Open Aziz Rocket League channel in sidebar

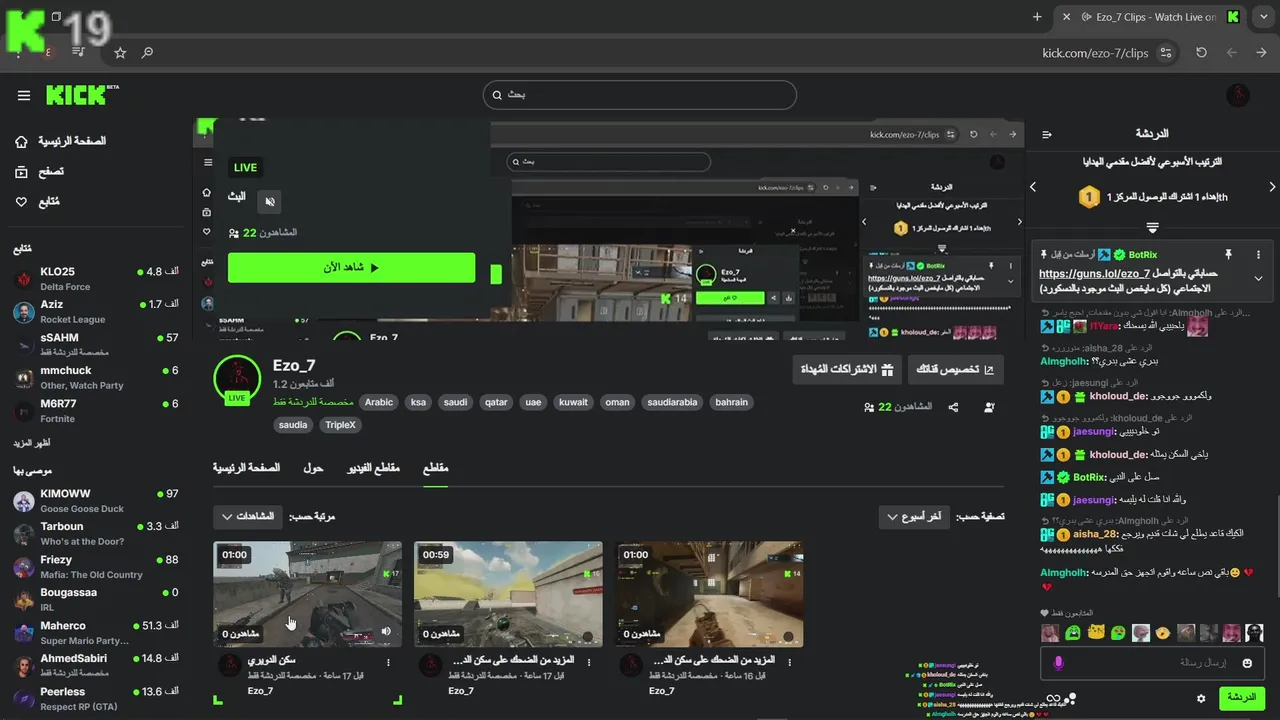[95, 312]
